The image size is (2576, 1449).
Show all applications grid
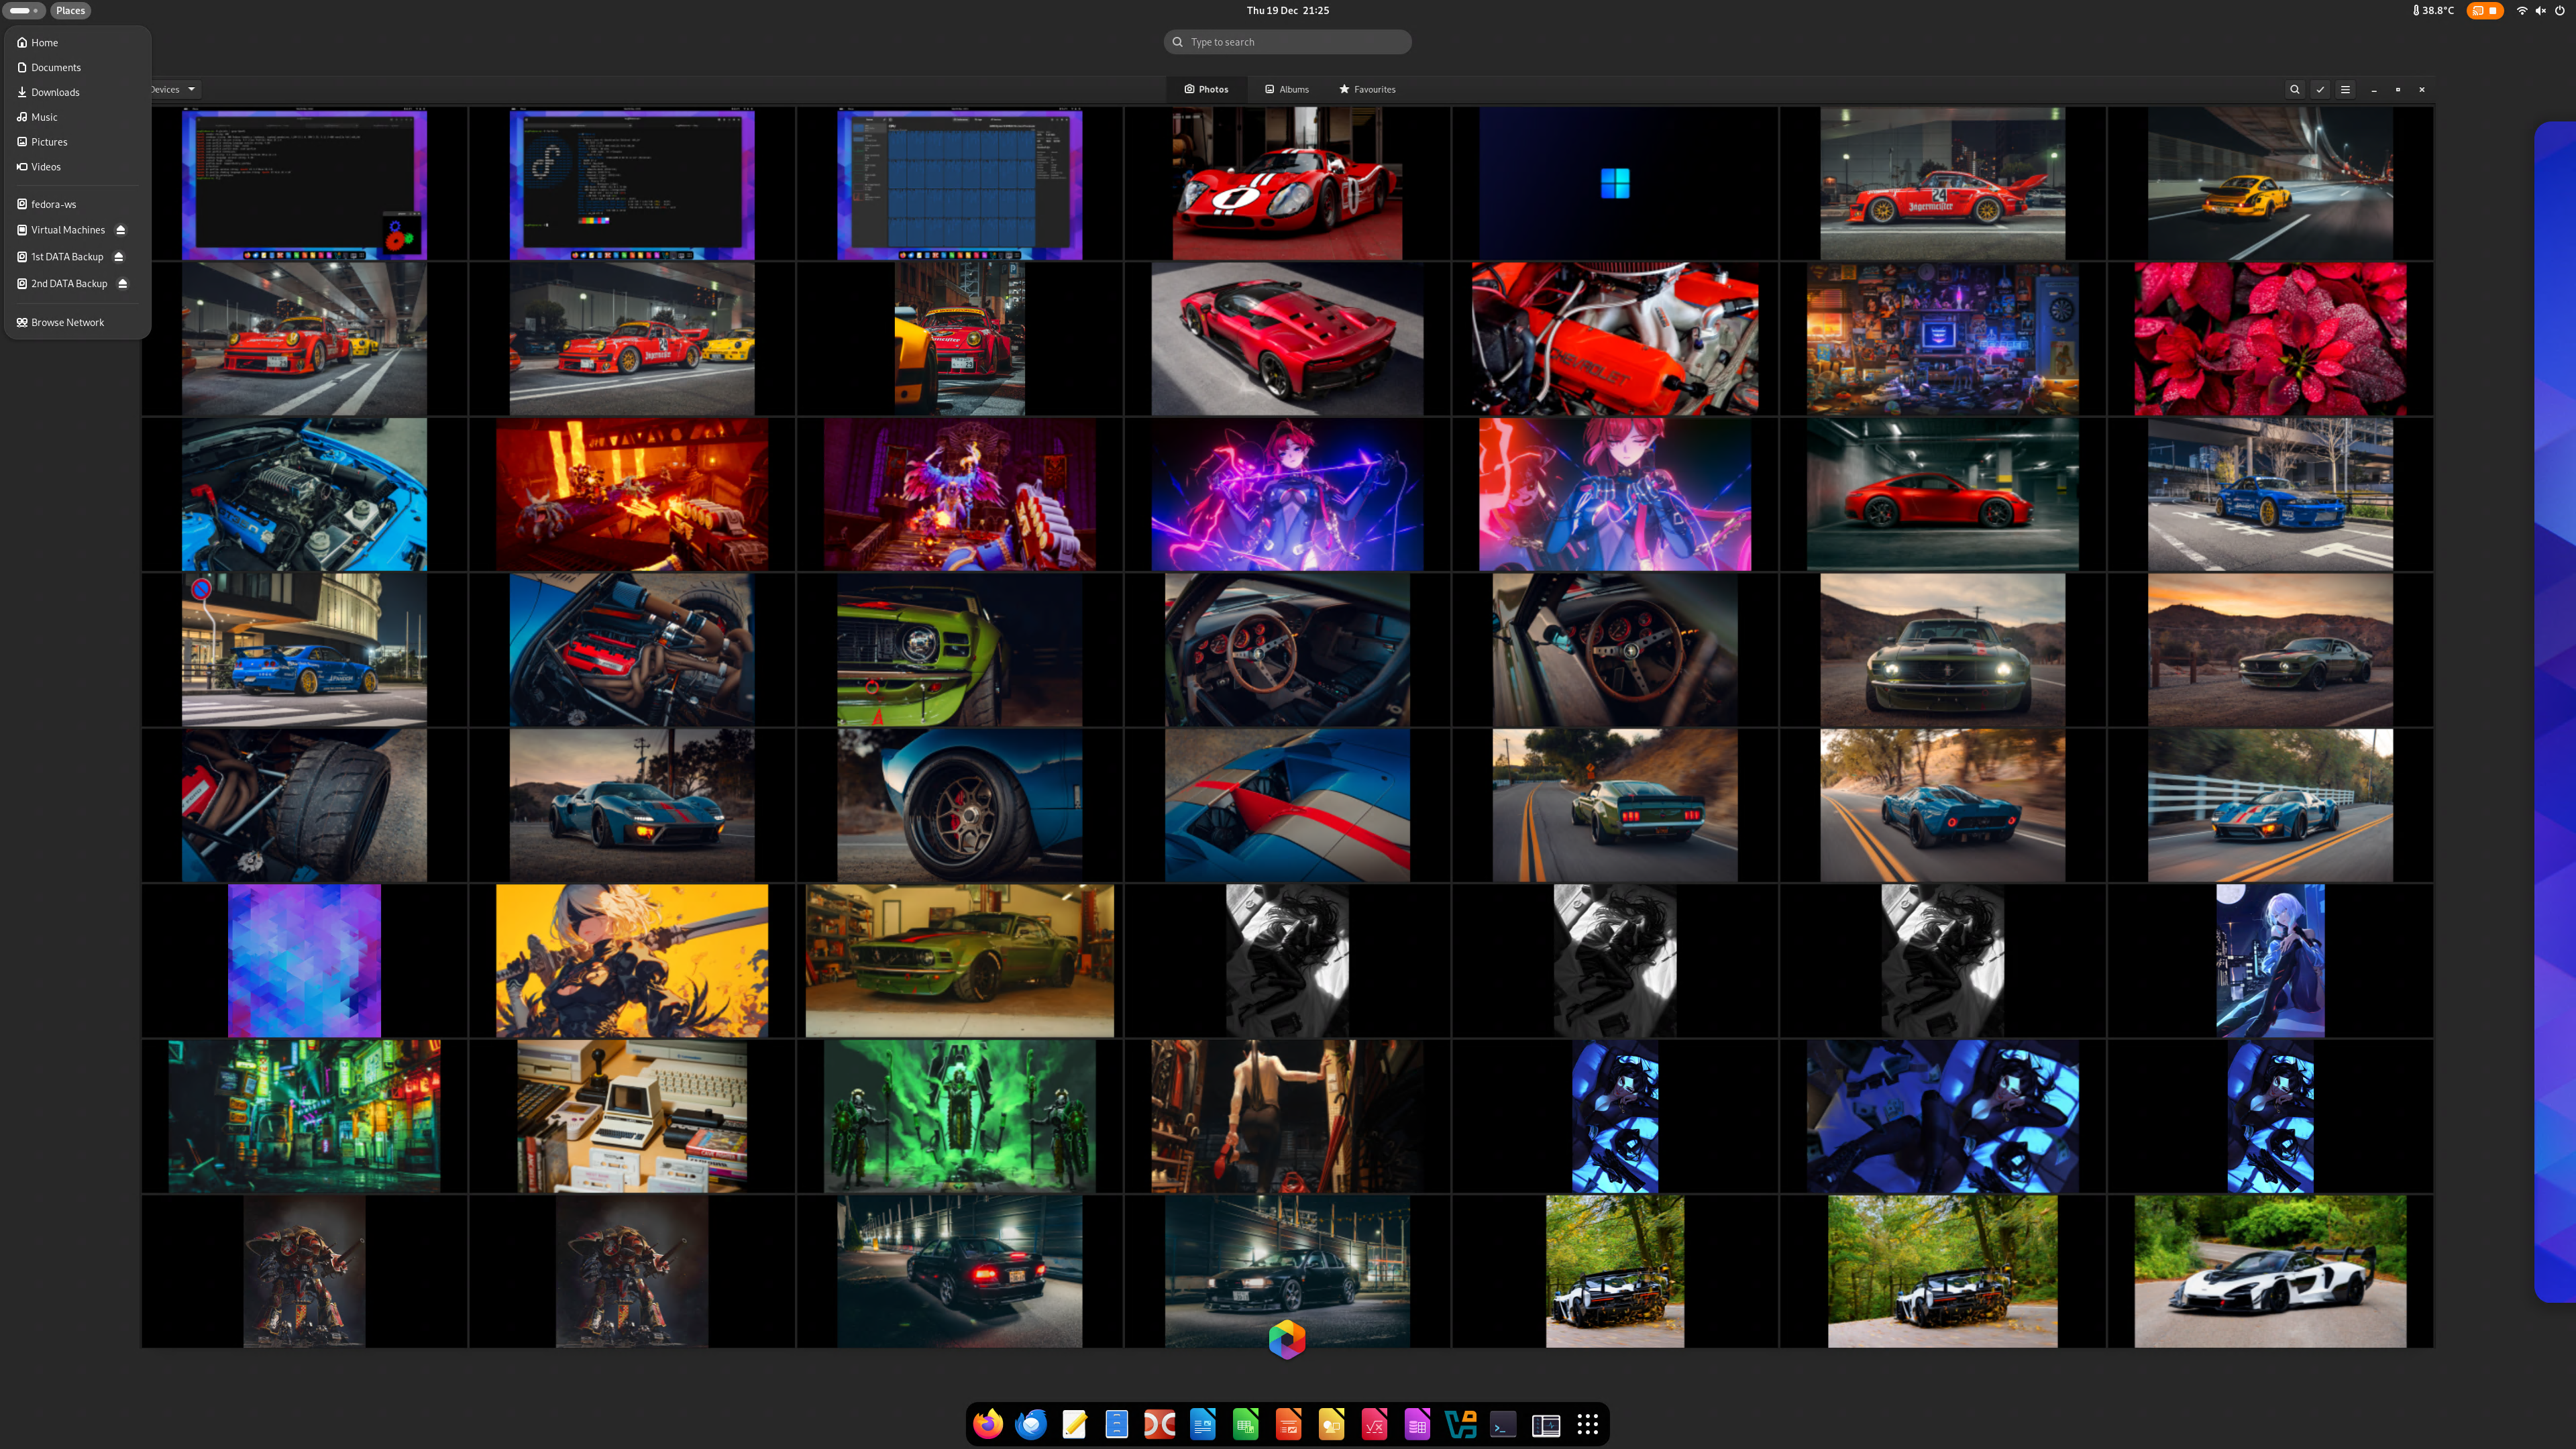[x=1587, y=1424]
